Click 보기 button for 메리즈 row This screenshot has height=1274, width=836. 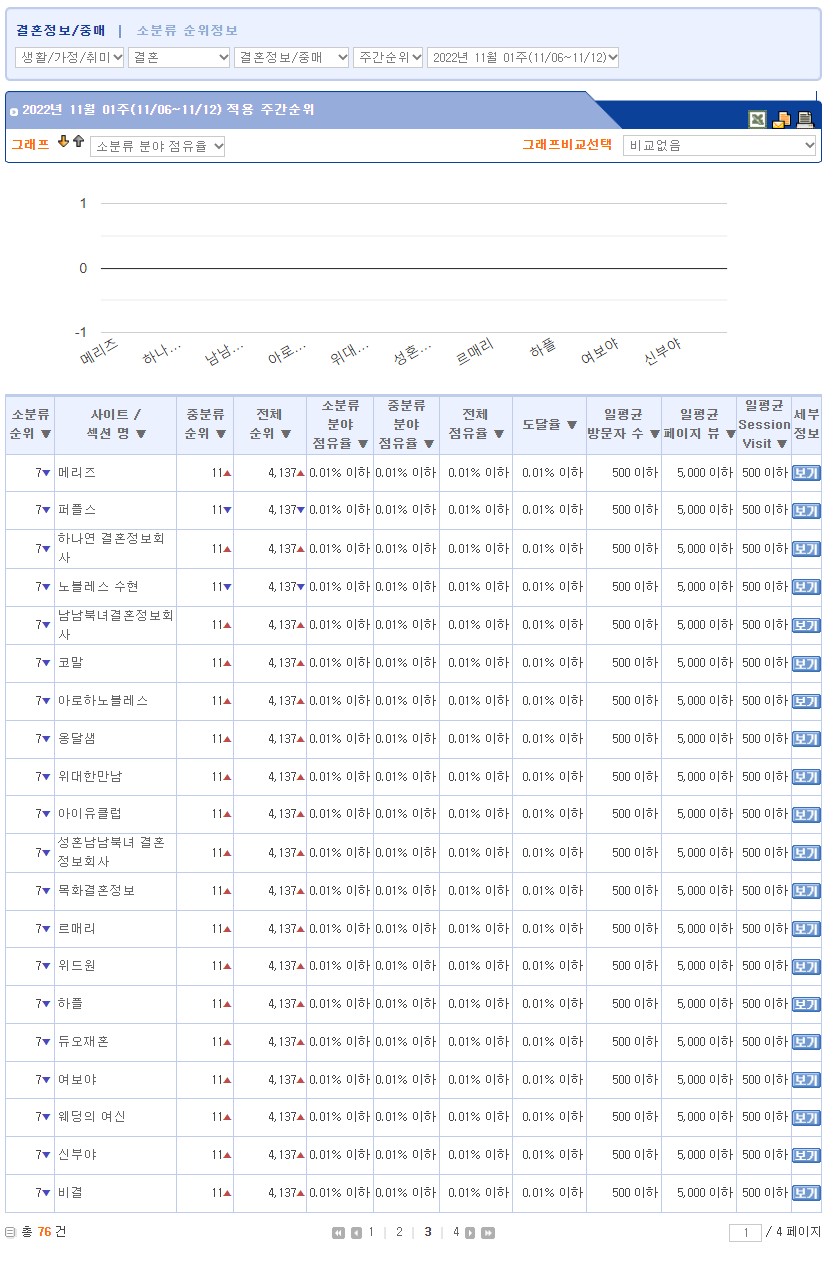tap(805, 473)
